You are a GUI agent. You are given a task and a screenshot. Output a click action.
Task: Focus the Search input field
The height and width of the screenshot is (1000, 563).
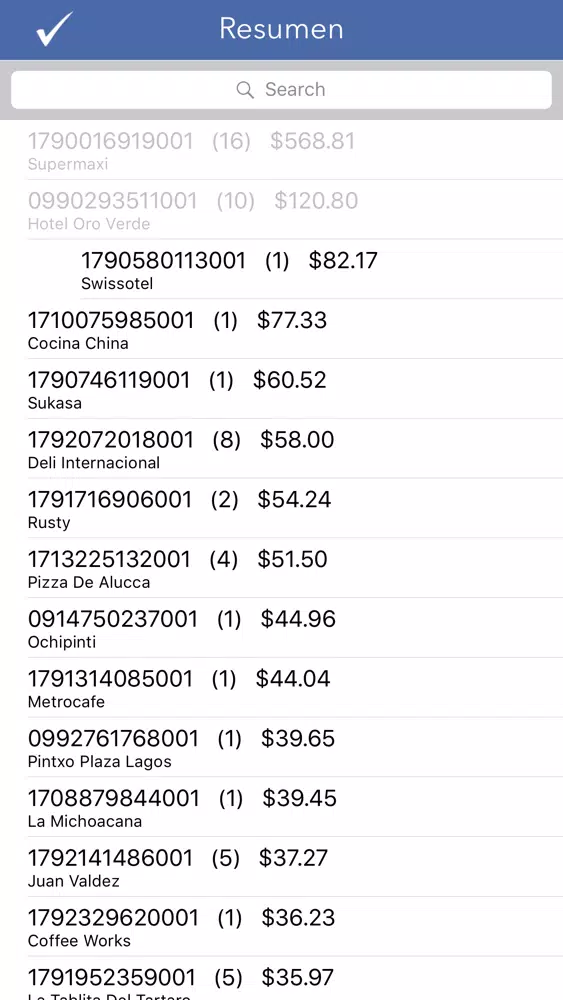pyautogui.click(x=281, y=90)
